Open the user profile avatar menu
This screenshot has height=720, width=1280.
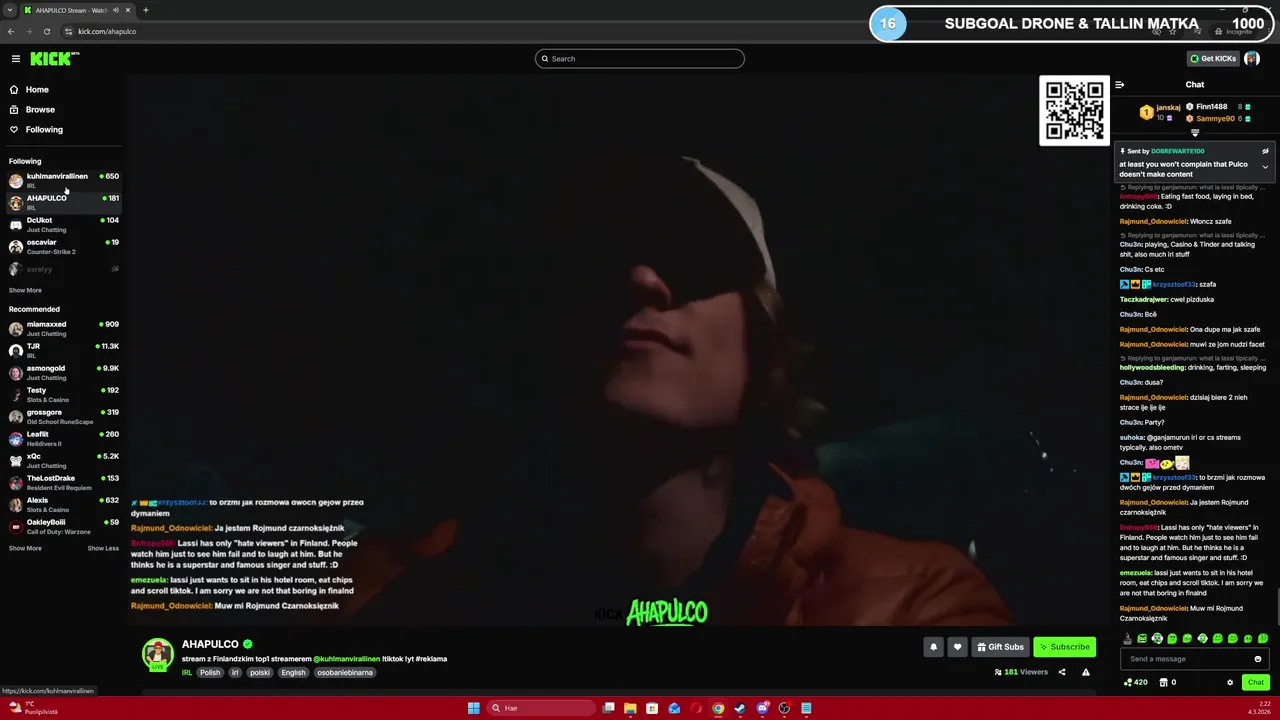(1252, 59)
